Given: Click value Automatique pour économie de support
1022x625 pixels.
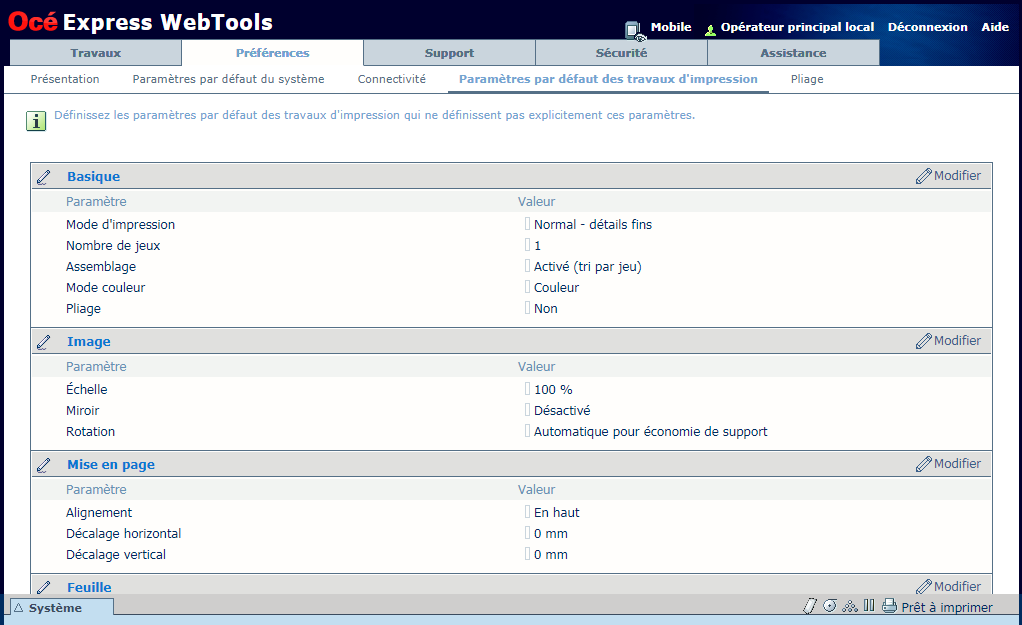Looking at the screenshot, I should point(650,431).
